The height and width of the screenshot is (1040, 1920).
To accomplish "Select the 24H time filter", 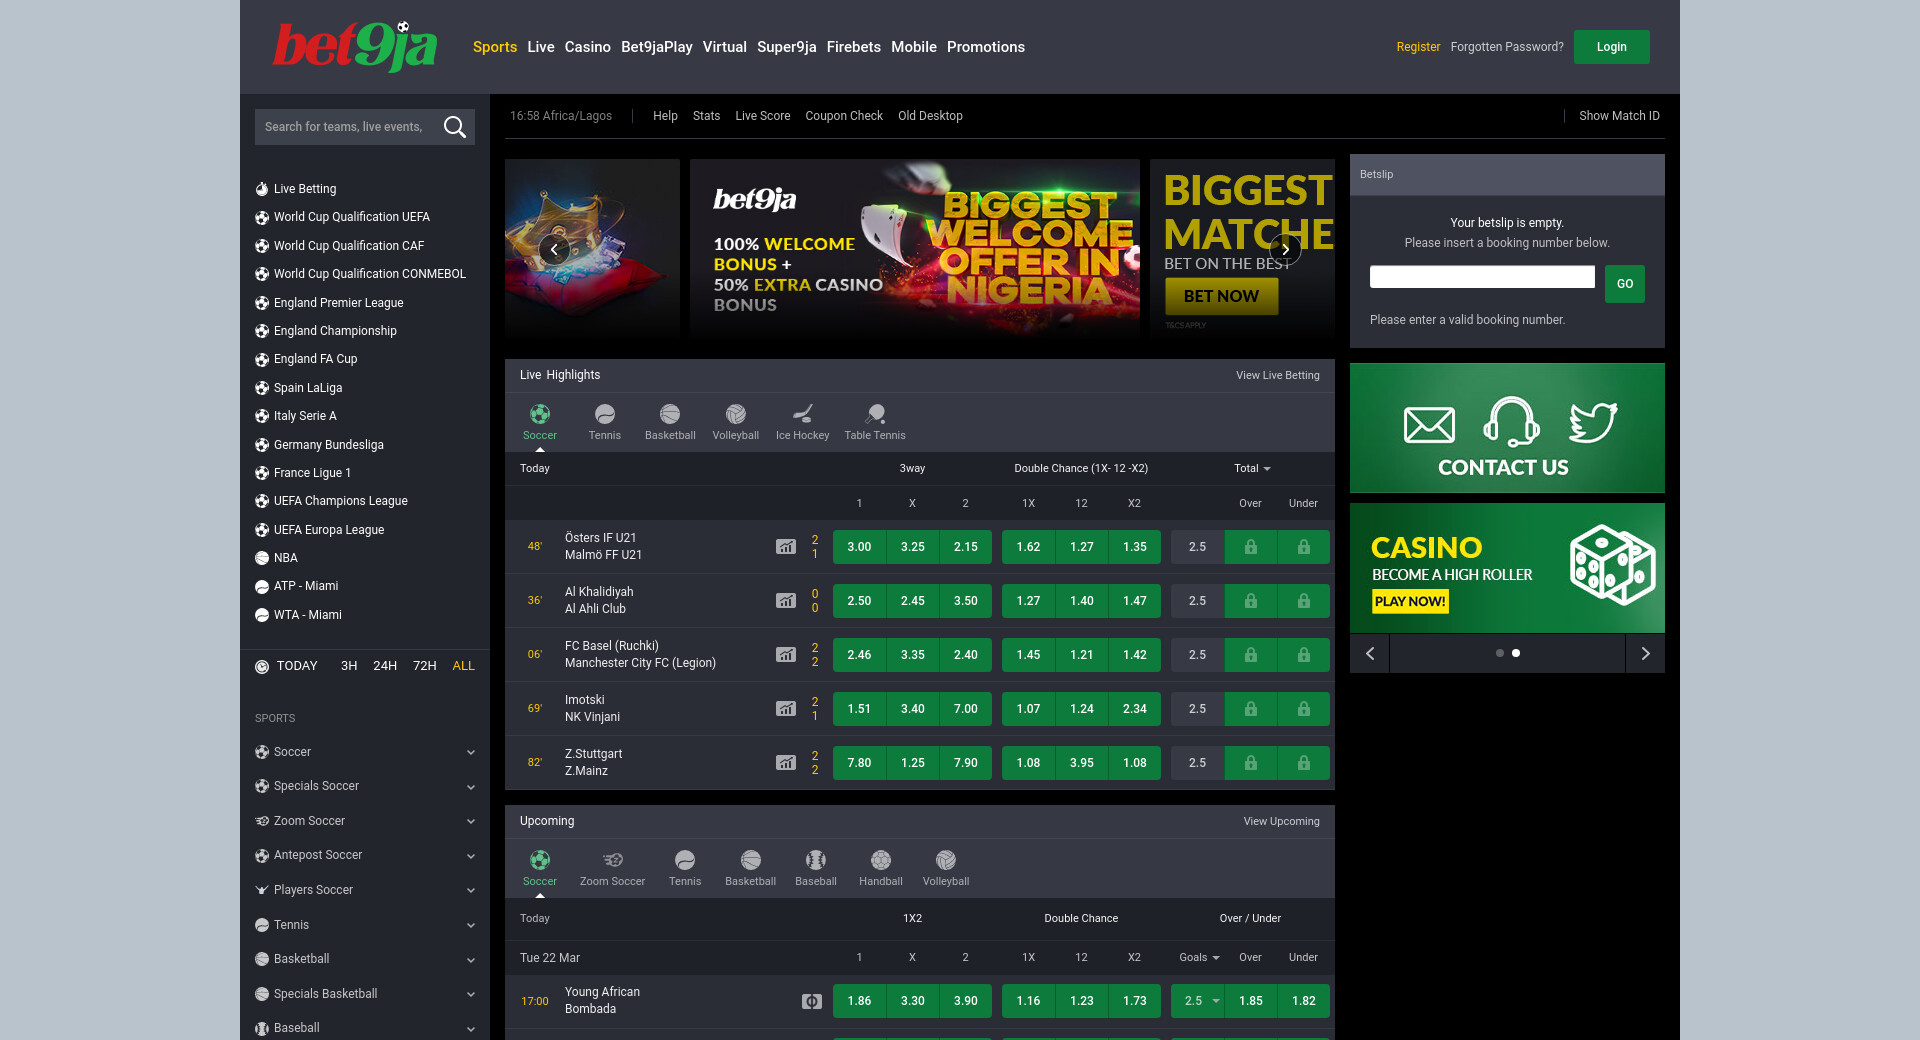I will click(x=385, y=666).
